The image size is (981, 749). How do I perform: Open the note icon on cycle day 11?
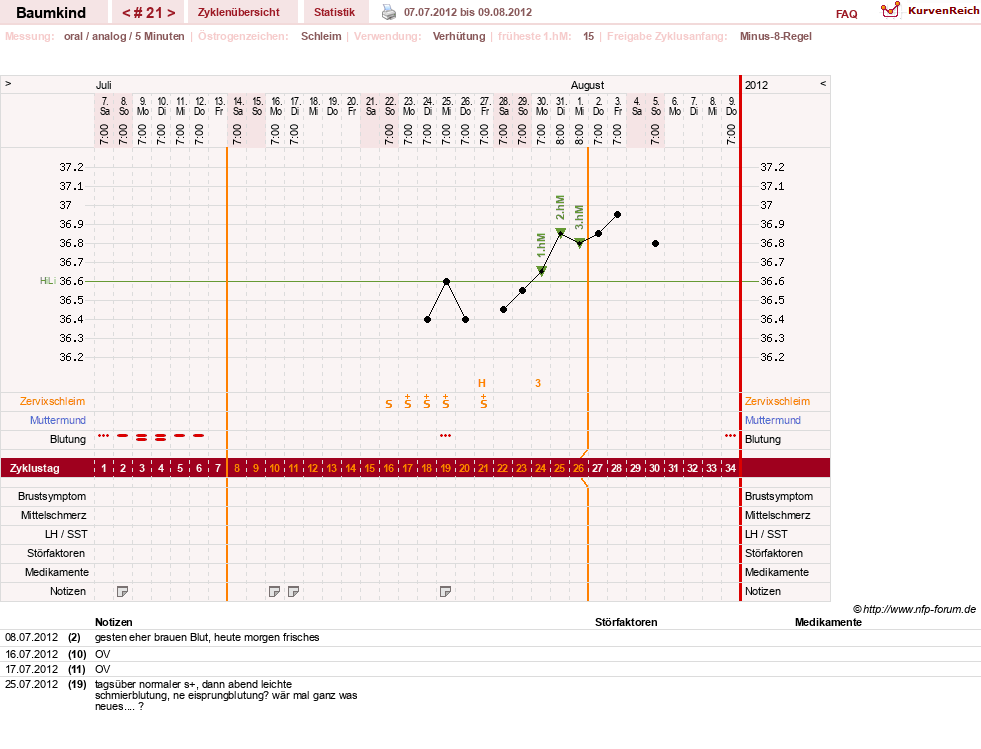293,591
